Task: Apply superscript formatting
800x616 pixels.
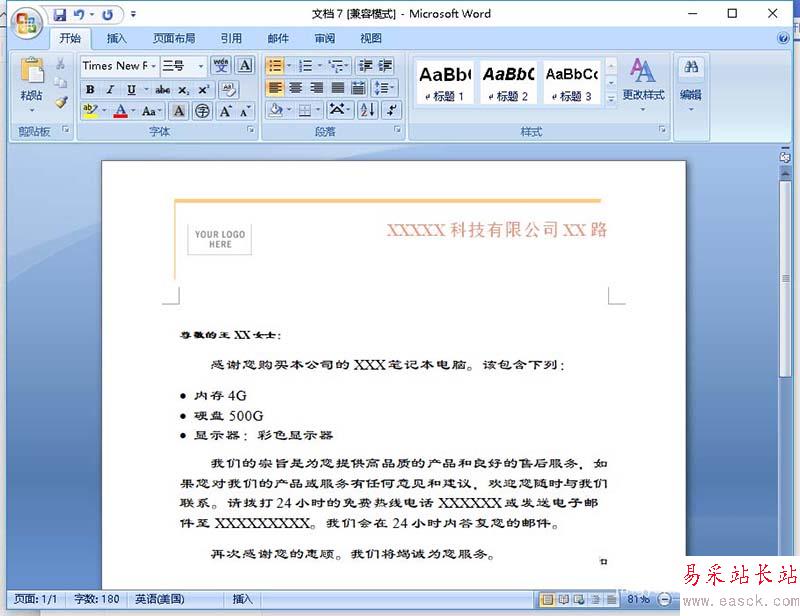Action: 204,90
